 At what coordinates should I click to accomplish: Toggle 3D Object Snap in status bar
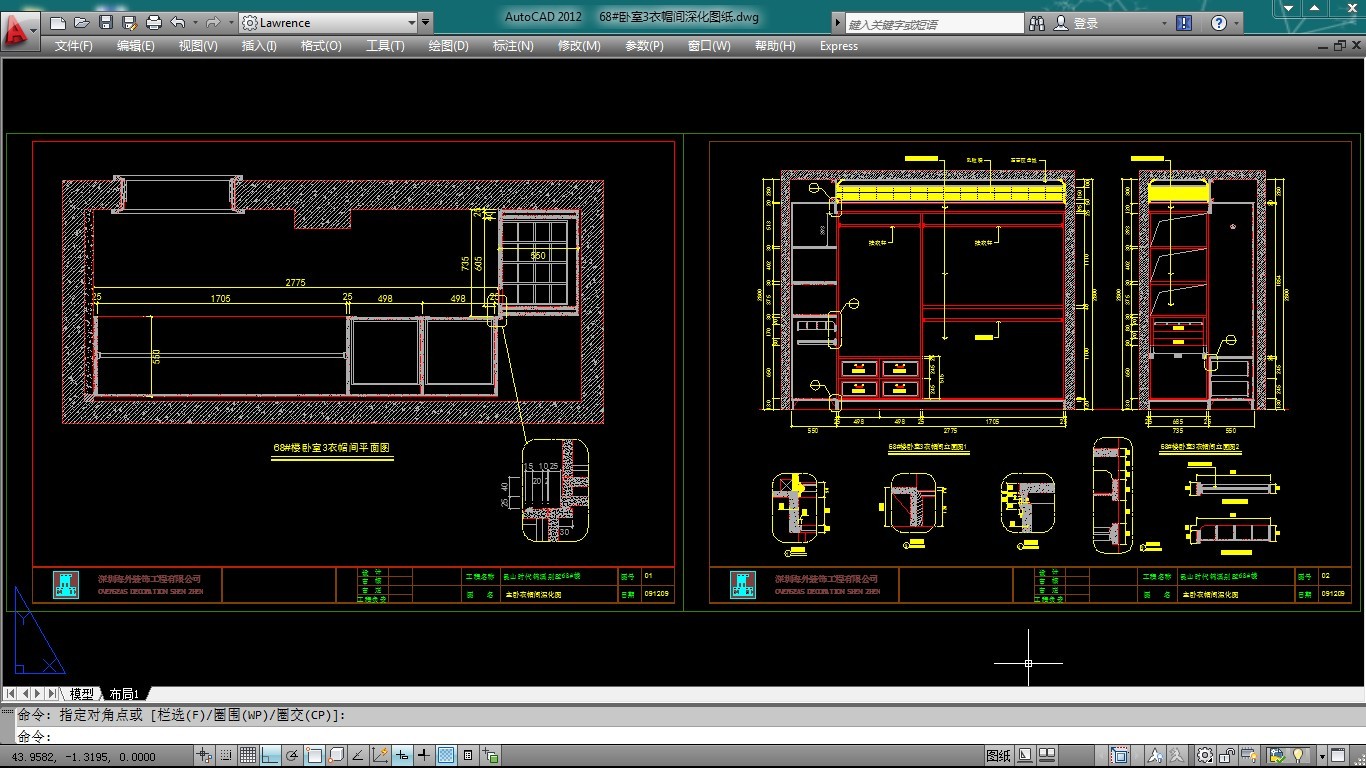point(336,756)
